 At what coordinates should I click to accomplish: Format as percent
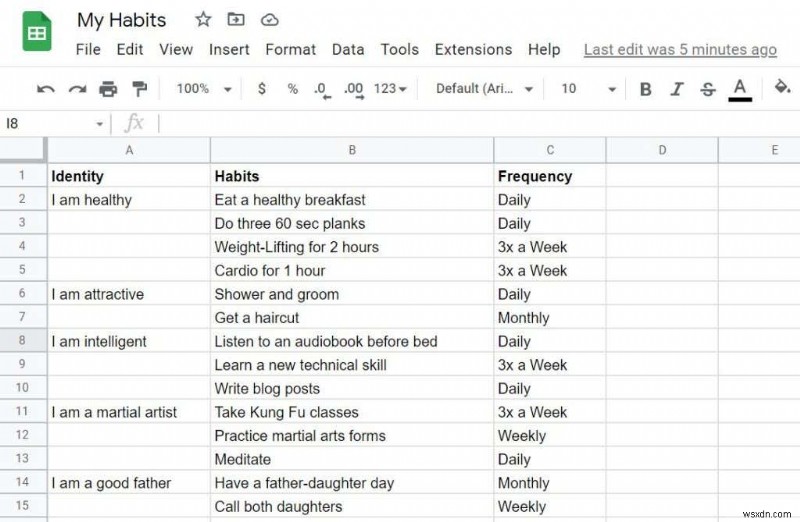point(292,89)
